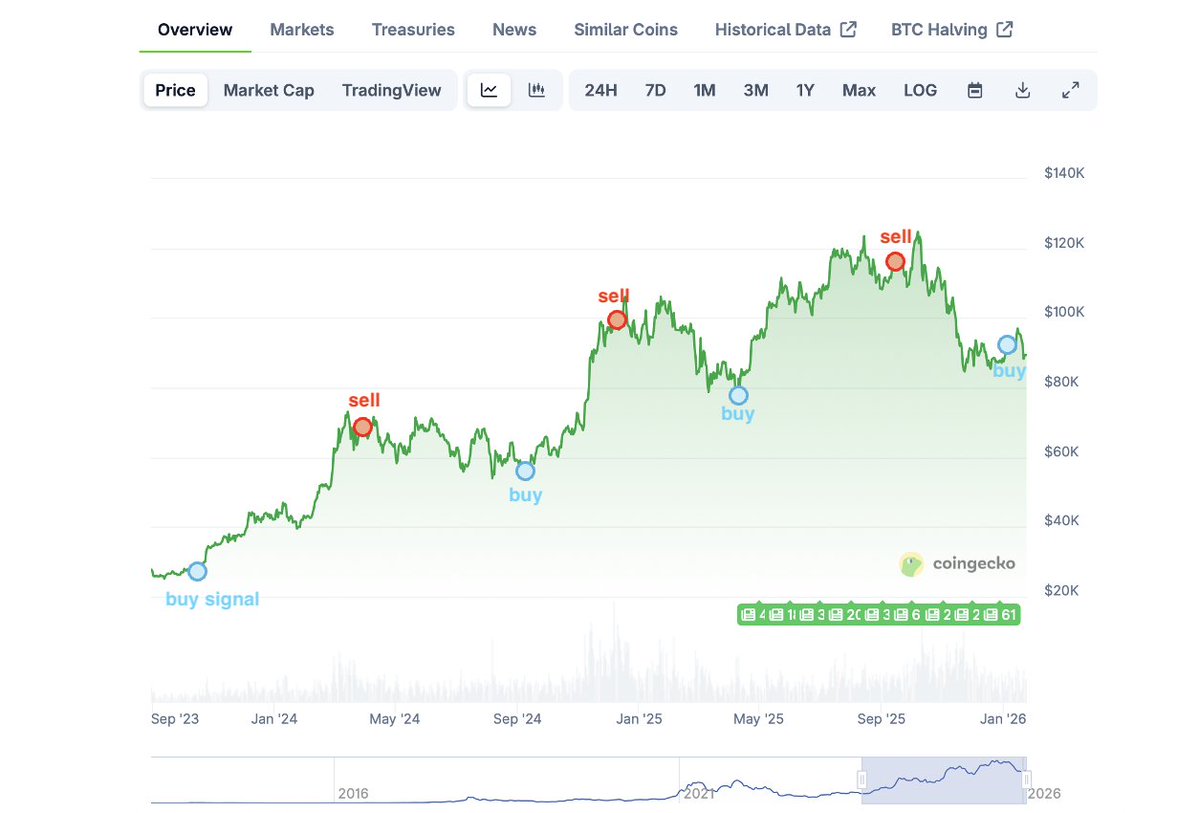The height and width of the screenshot is (813, 1199).
Task: Open the News tab
Action: (x=514, y=30)
